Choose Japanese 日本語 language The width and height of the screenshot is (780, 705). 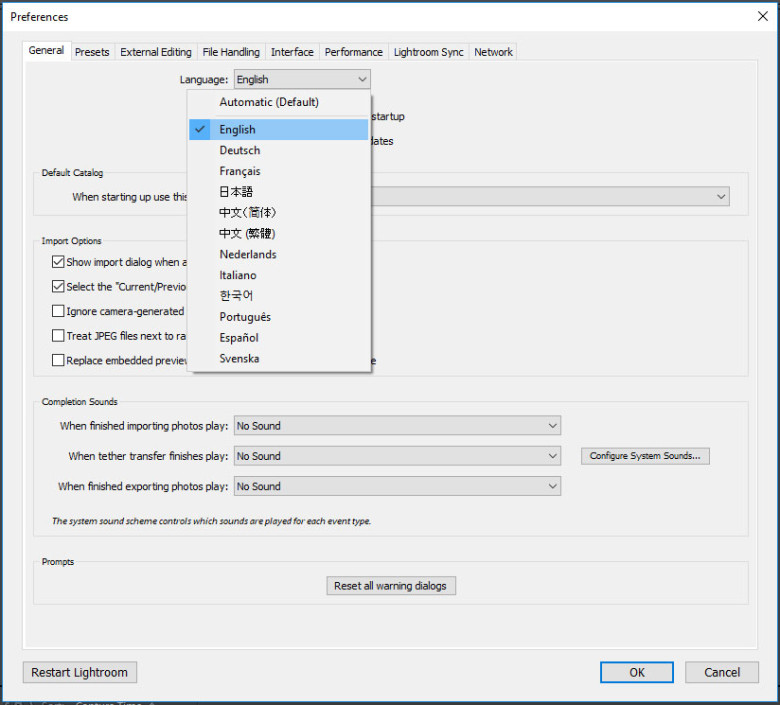pyautogui.click(x=279, y=192)
